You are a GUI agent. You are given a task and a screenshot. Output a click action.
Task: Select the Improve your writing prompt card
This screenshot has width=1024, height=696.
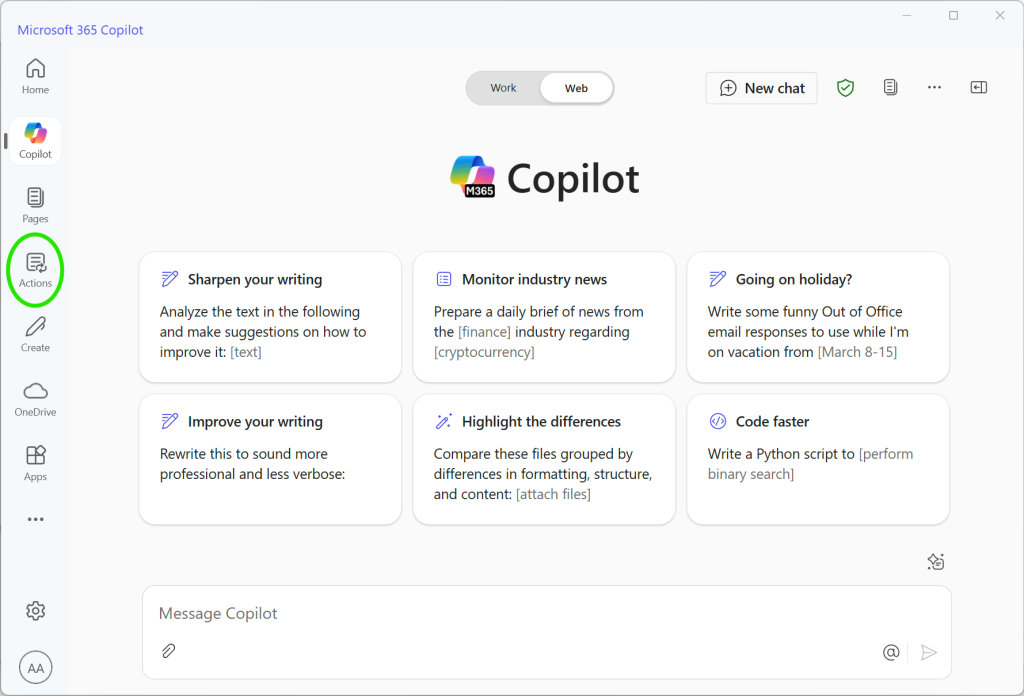(270, 459)
